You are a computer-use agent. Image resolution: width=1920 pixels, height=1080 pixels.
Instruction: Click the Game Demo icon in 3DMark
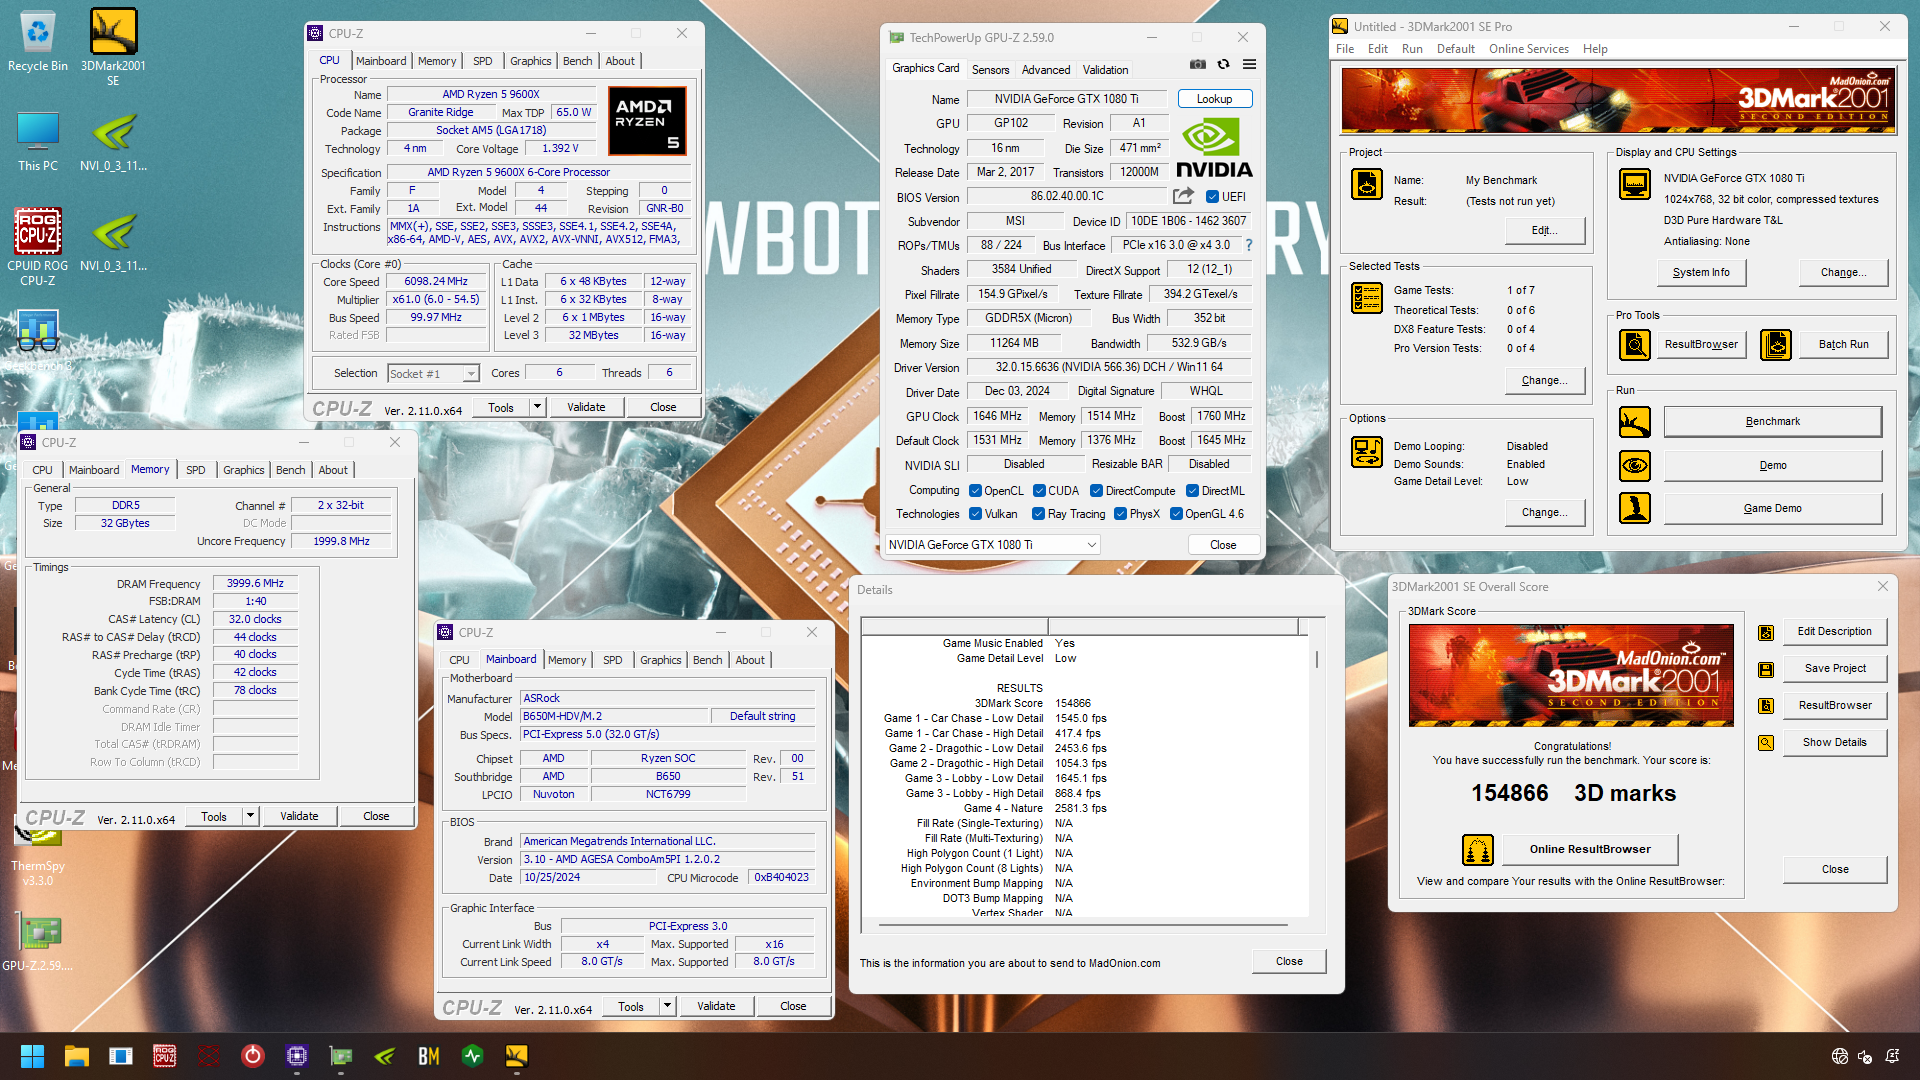point(1635,509)
